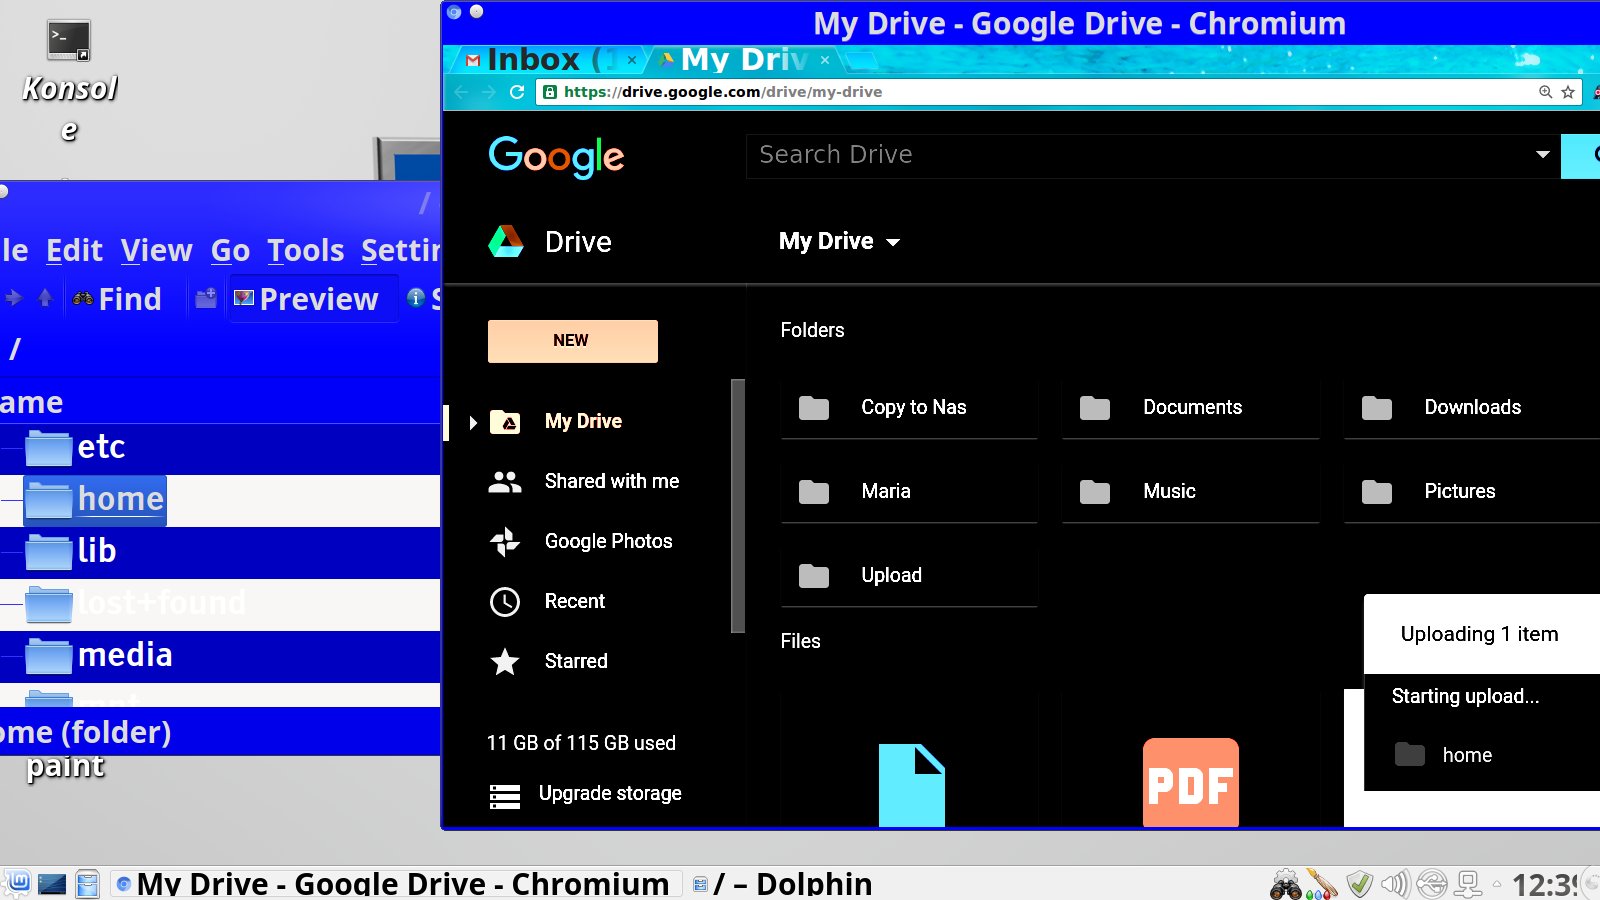Screen dimensions: 1600x900
Task: Open application launcher menu
Action: point(18,883)
